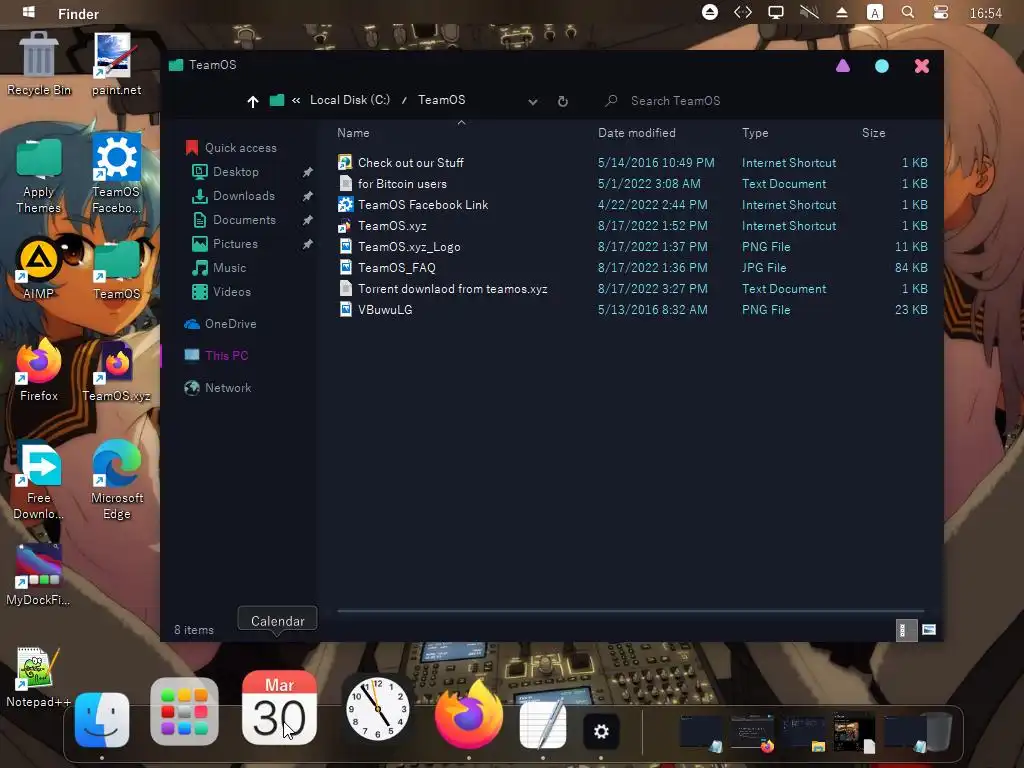
Task: Click input language A indicator
Action: 874,12
